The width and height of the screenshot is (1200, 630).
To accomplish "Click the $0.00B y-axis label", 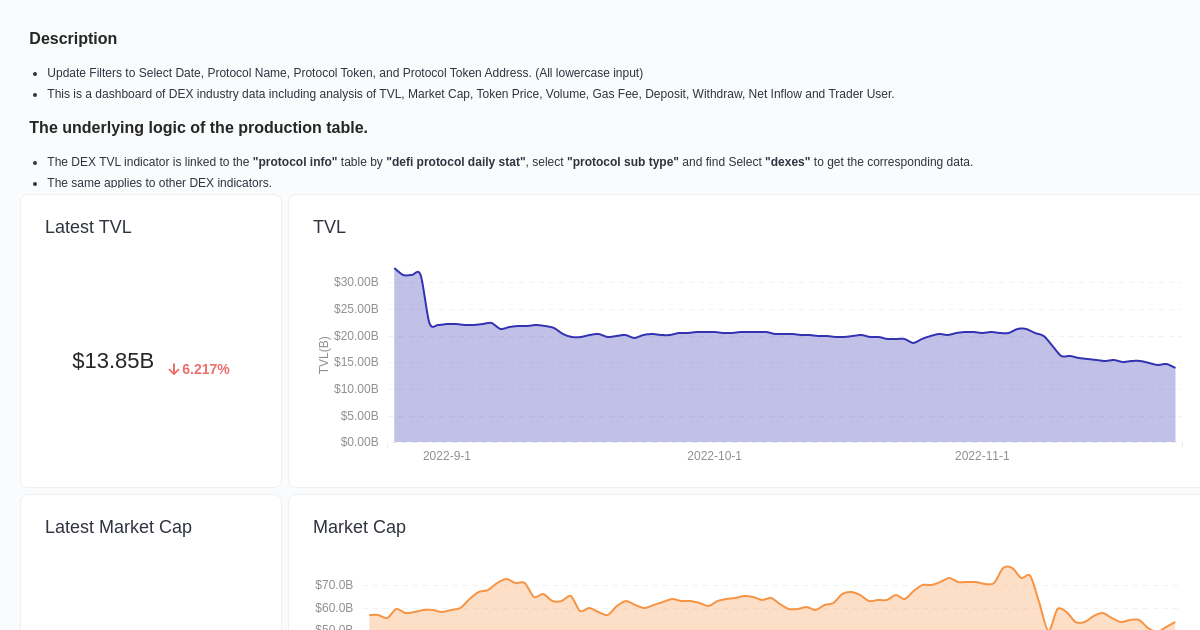I will [358, 441].
